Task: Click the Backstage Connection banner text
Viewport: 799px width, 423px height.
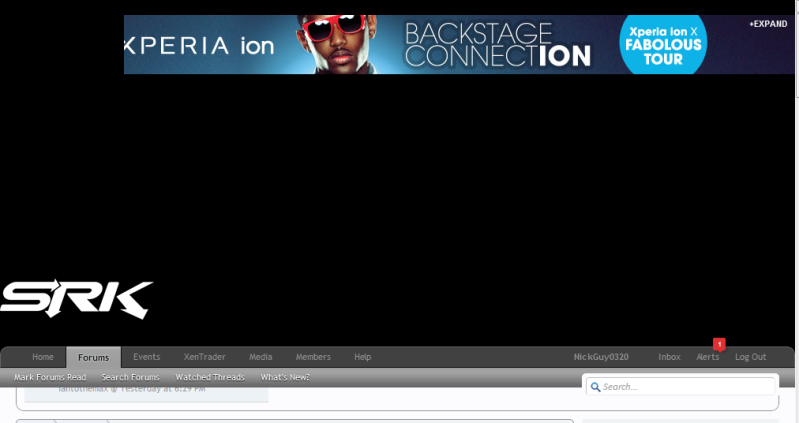Action: pyautogui.click(x=498, y=45)
